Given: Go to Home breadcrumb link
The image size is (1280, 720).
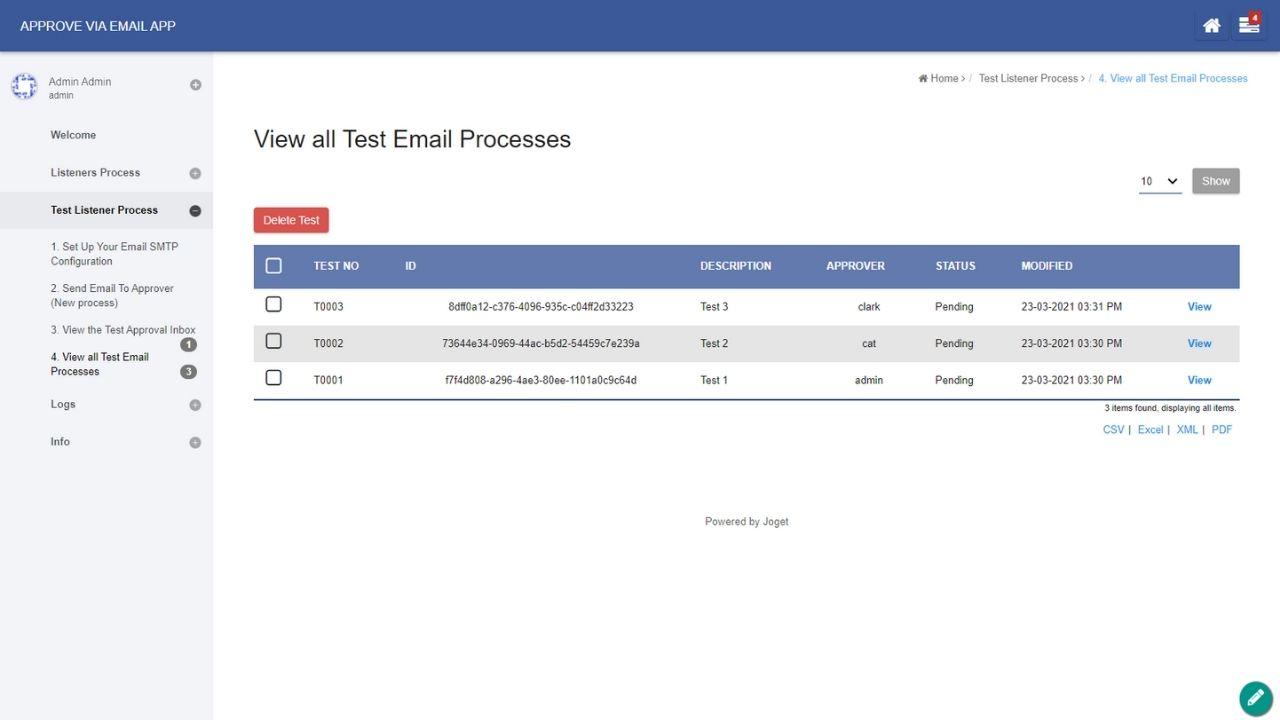Looking at the screenshot, I should coord(939,78).
